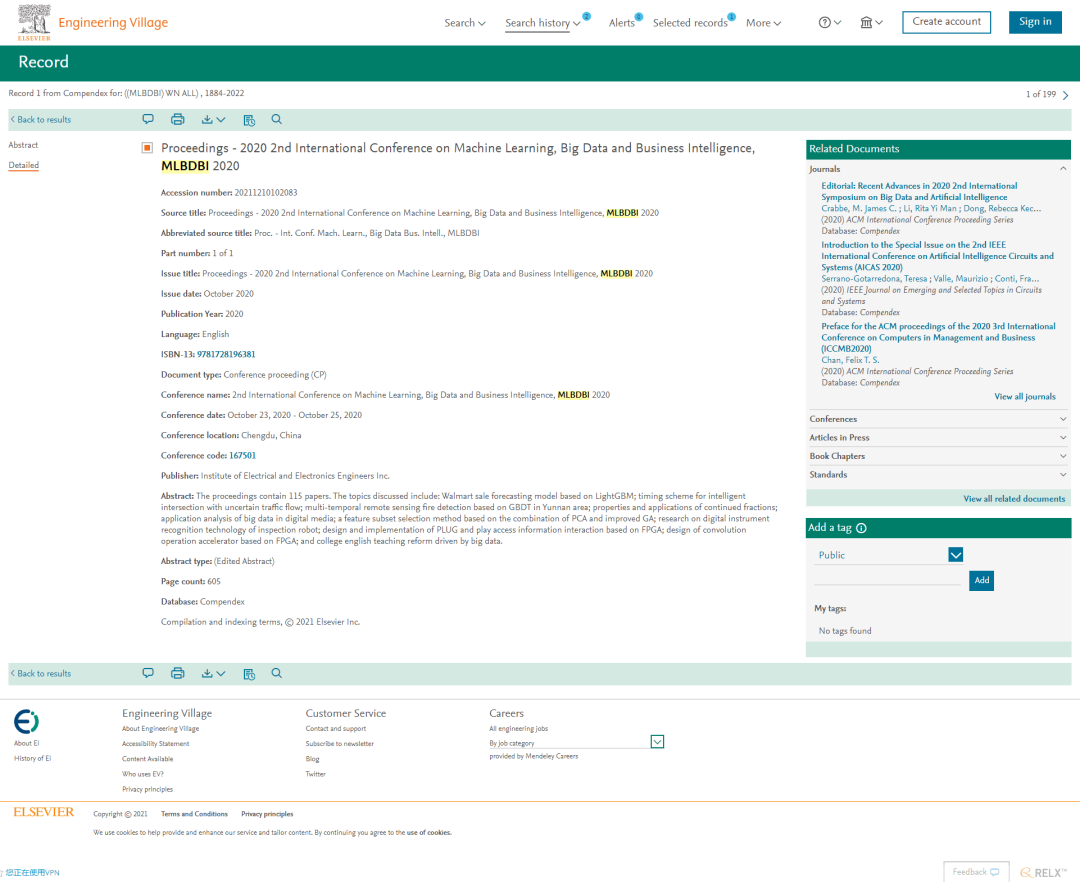Open the download options in top toolbar
Image resolution: width=1080 pixels, height=882 pixels.
213,119
